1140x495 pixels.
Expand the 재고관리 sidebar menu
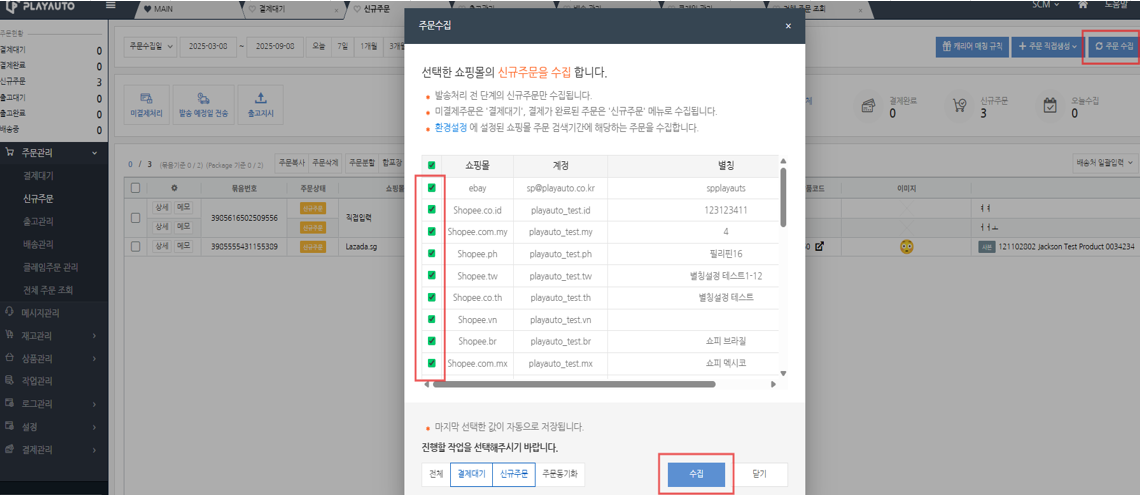pyautogui.click(x=95, y=335)
